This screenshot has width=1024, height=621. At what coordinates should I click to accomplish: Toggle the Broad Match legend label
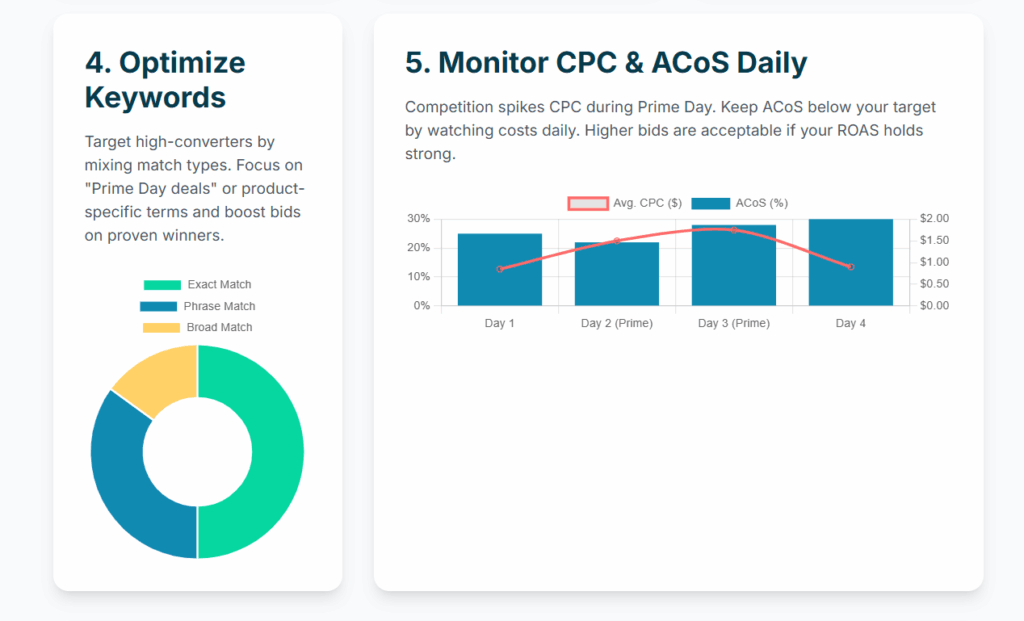(x=219, y=327)
